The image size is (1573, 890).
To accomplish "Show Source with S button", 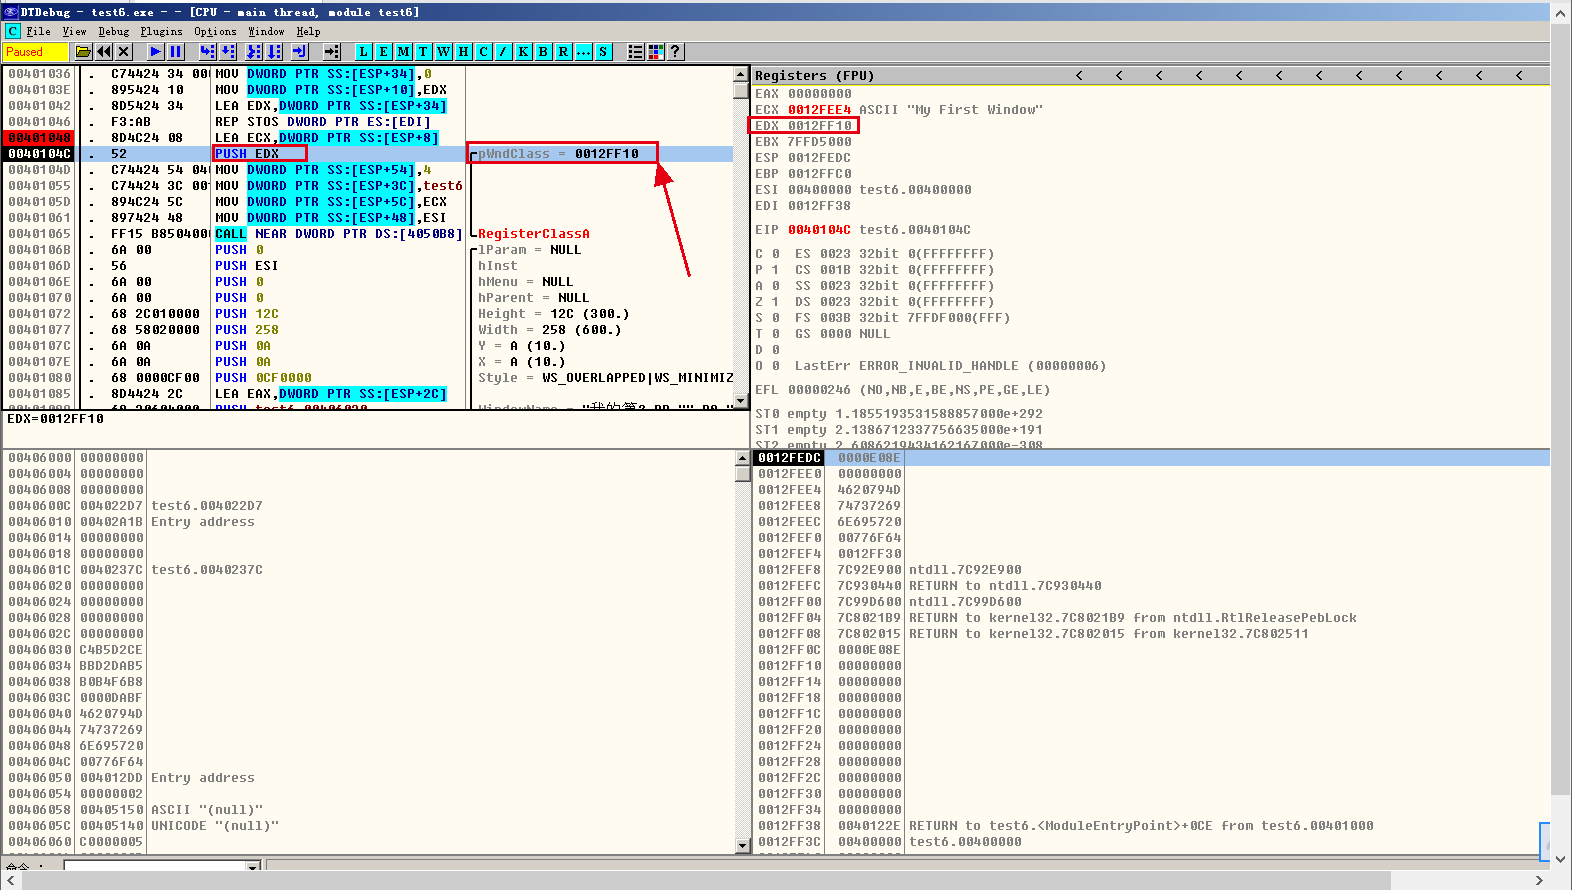I will pos(604,52).
